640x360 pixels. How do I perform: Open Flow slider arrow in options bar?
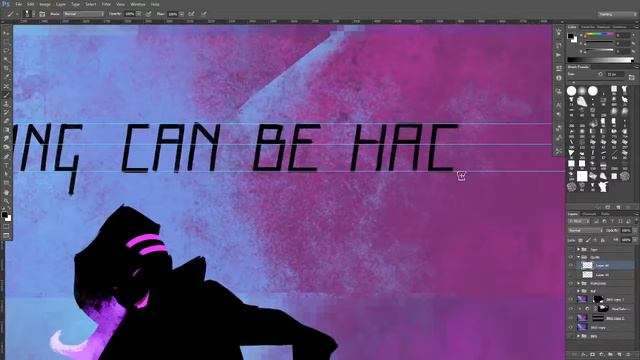182,14
